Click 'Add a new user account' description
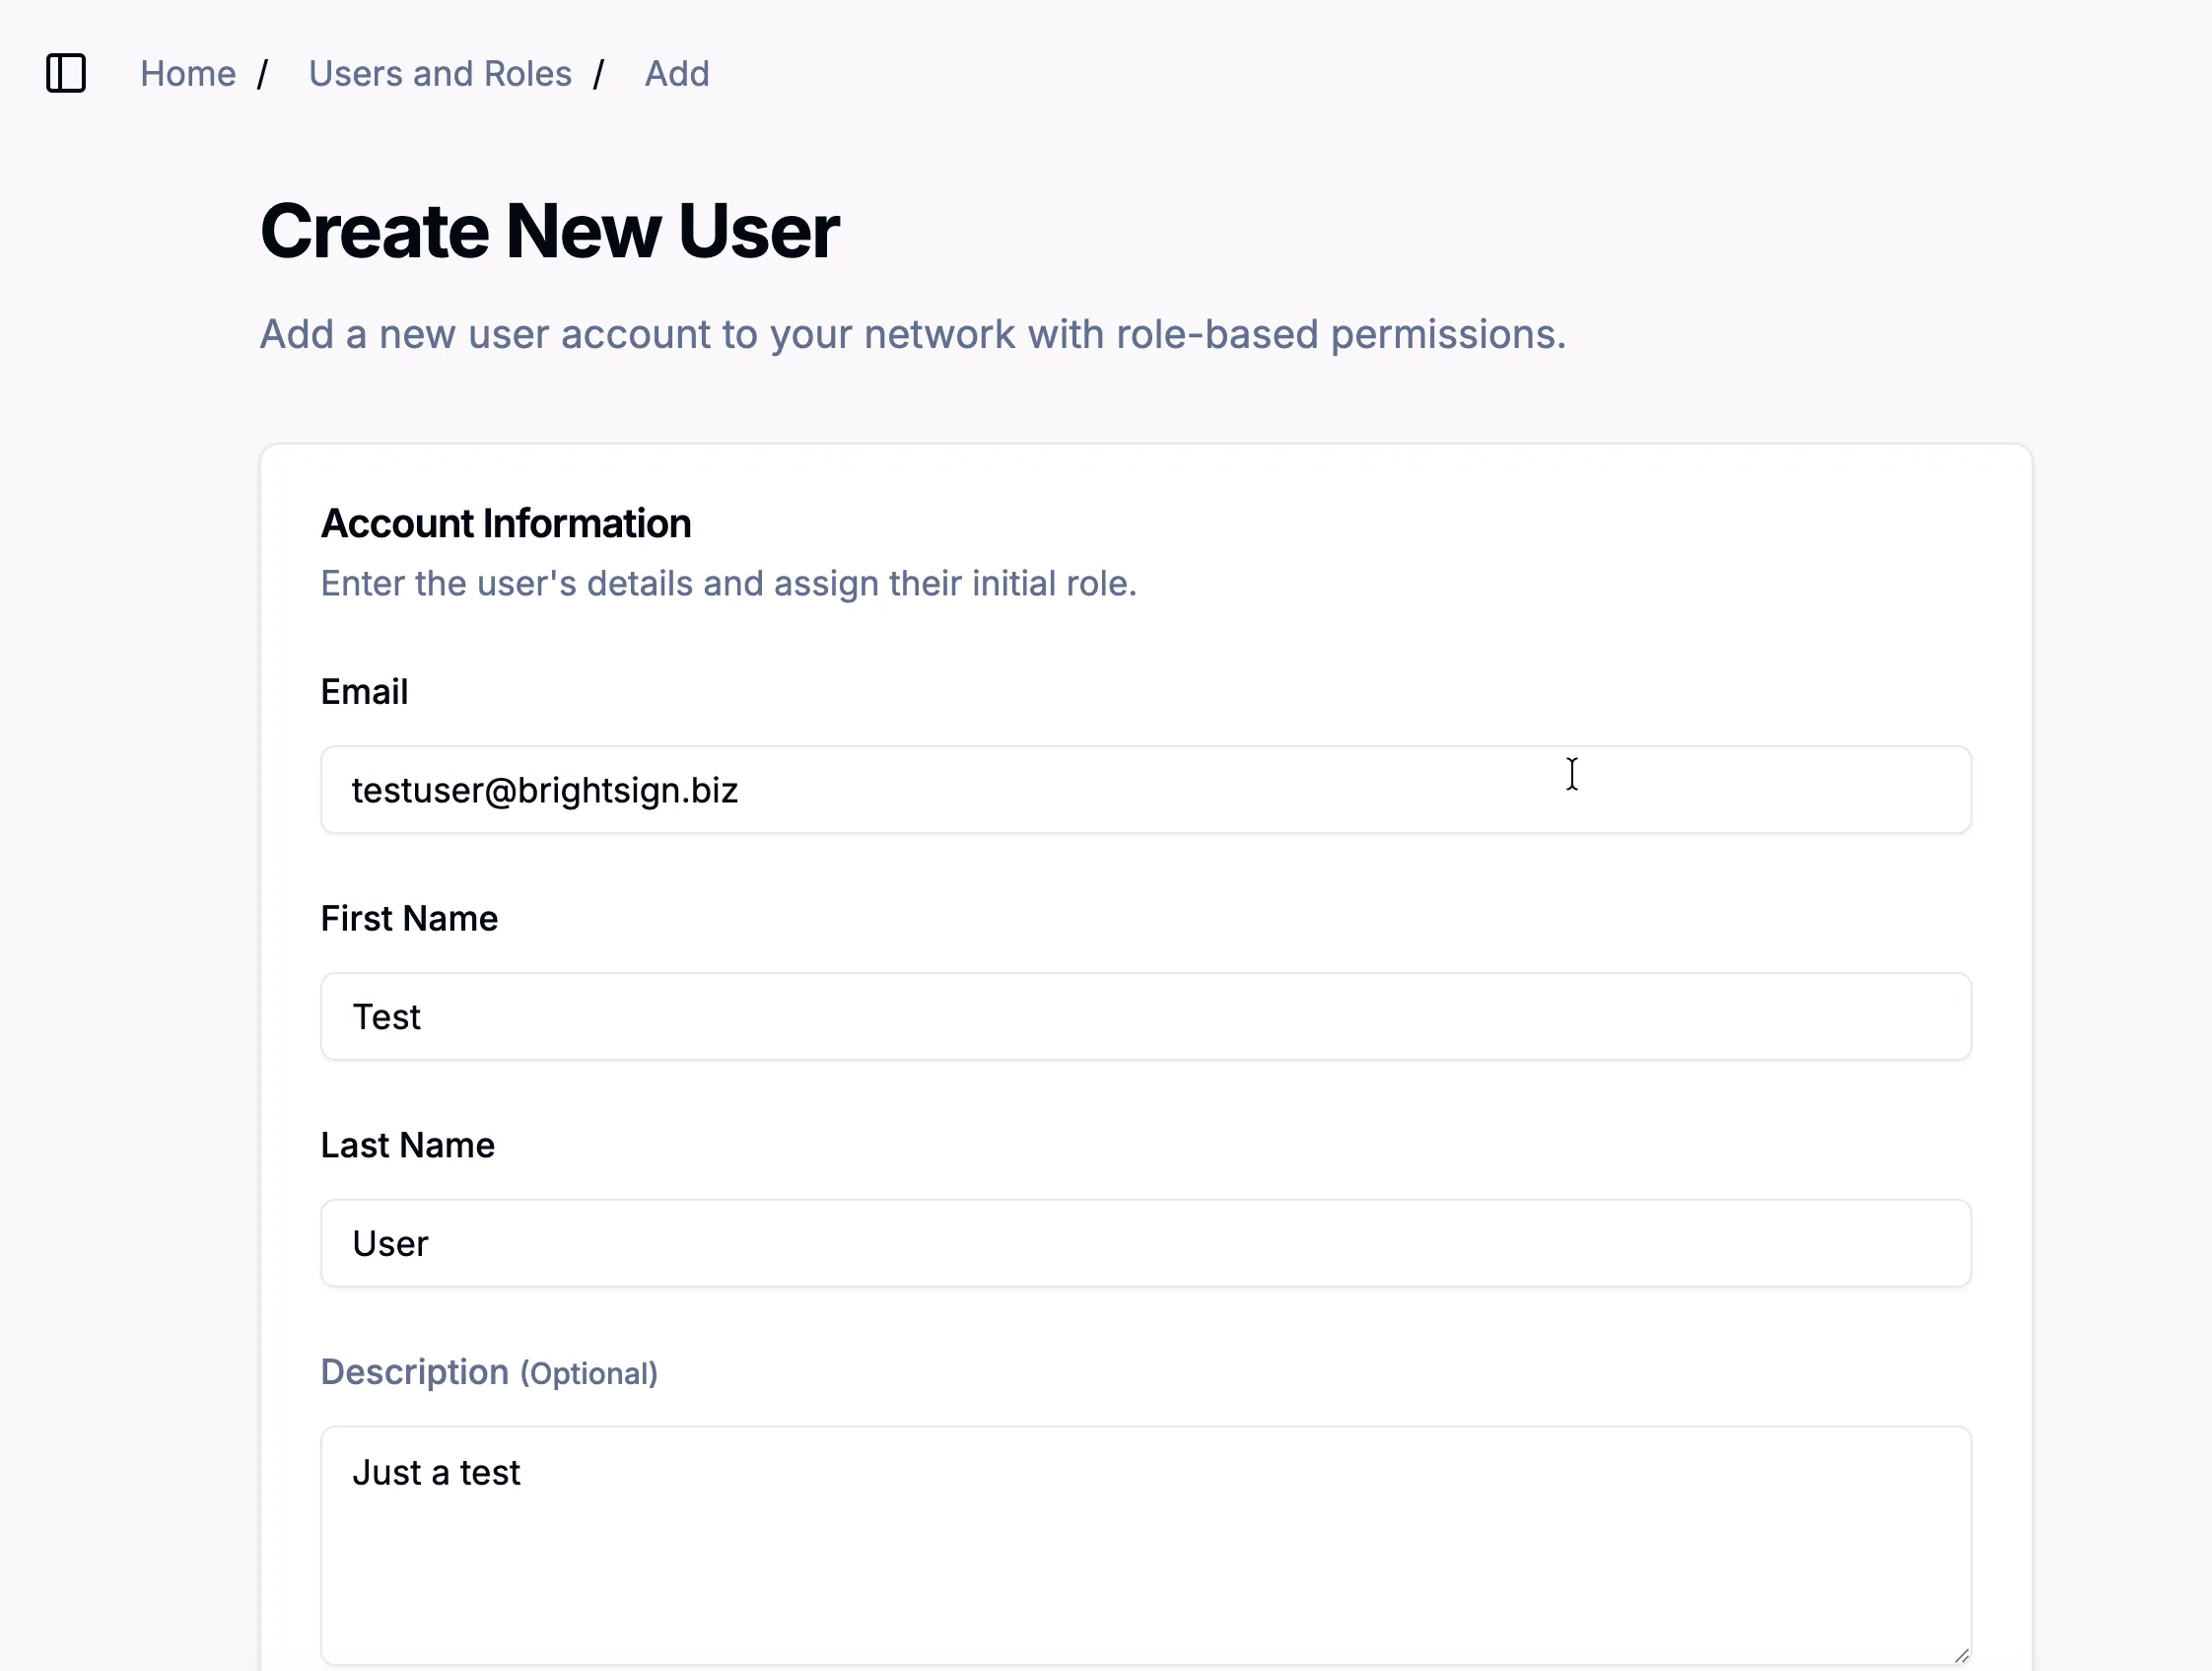Image resolution: width=2212 pixels, height=1671 pixels. click(913, 334)
